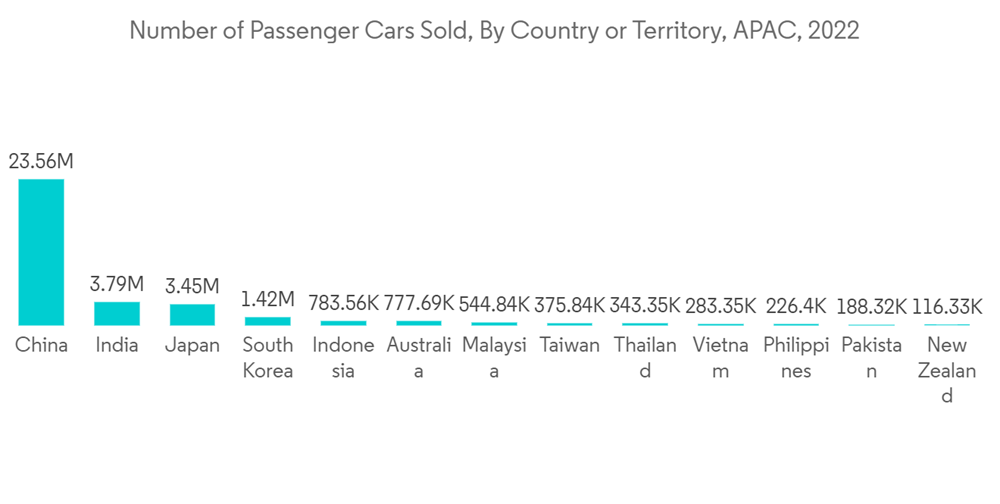Click the Vietnam axis label
This screenshot has width=1000, height=504.
click(721, 358)
